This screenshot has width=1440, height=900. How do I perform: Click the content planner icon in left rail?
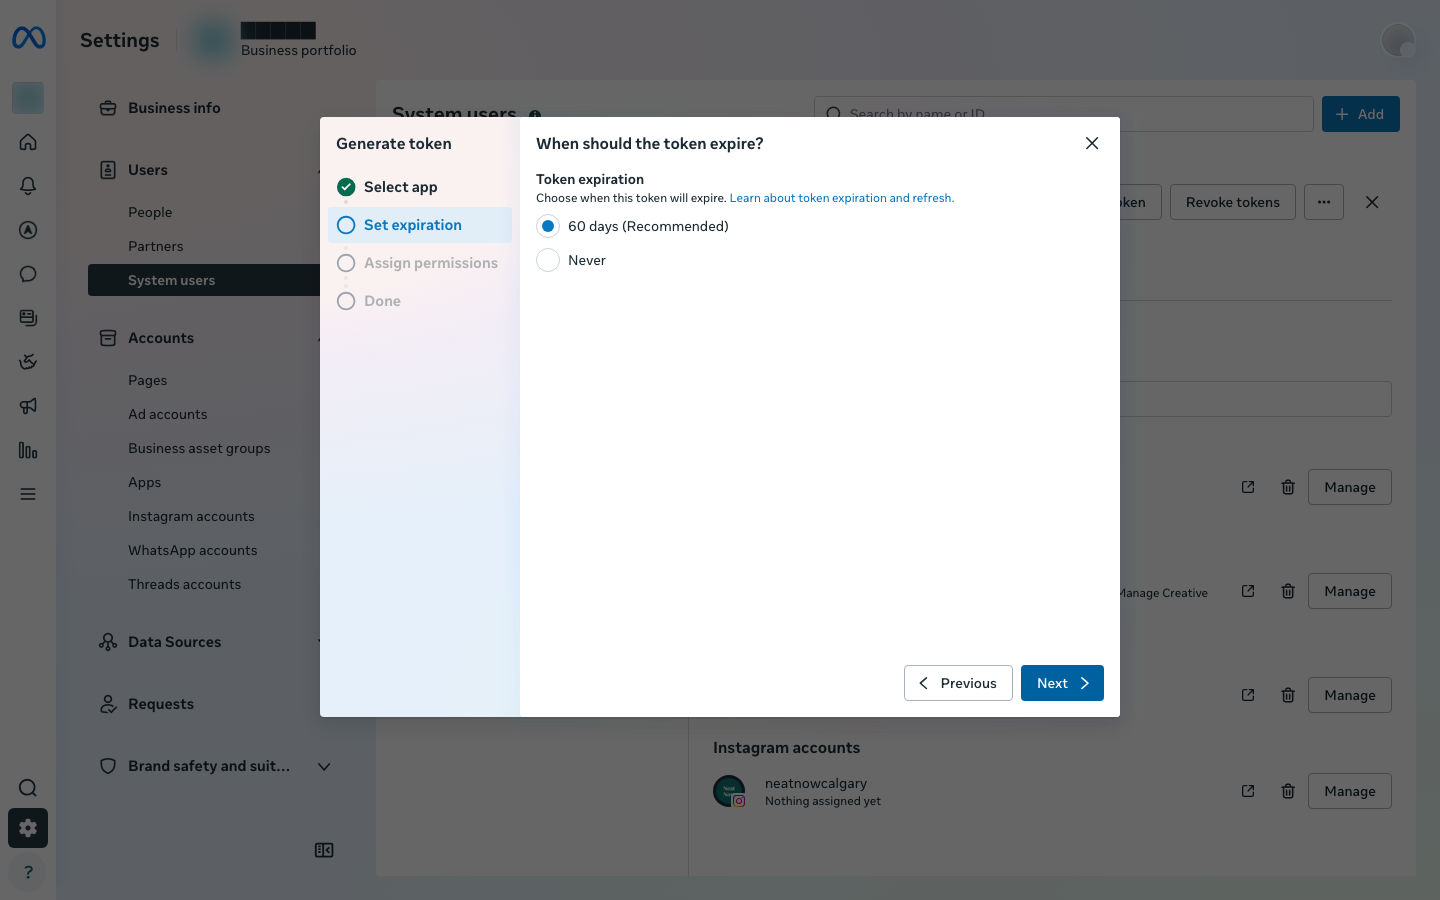tap(28, 318)
